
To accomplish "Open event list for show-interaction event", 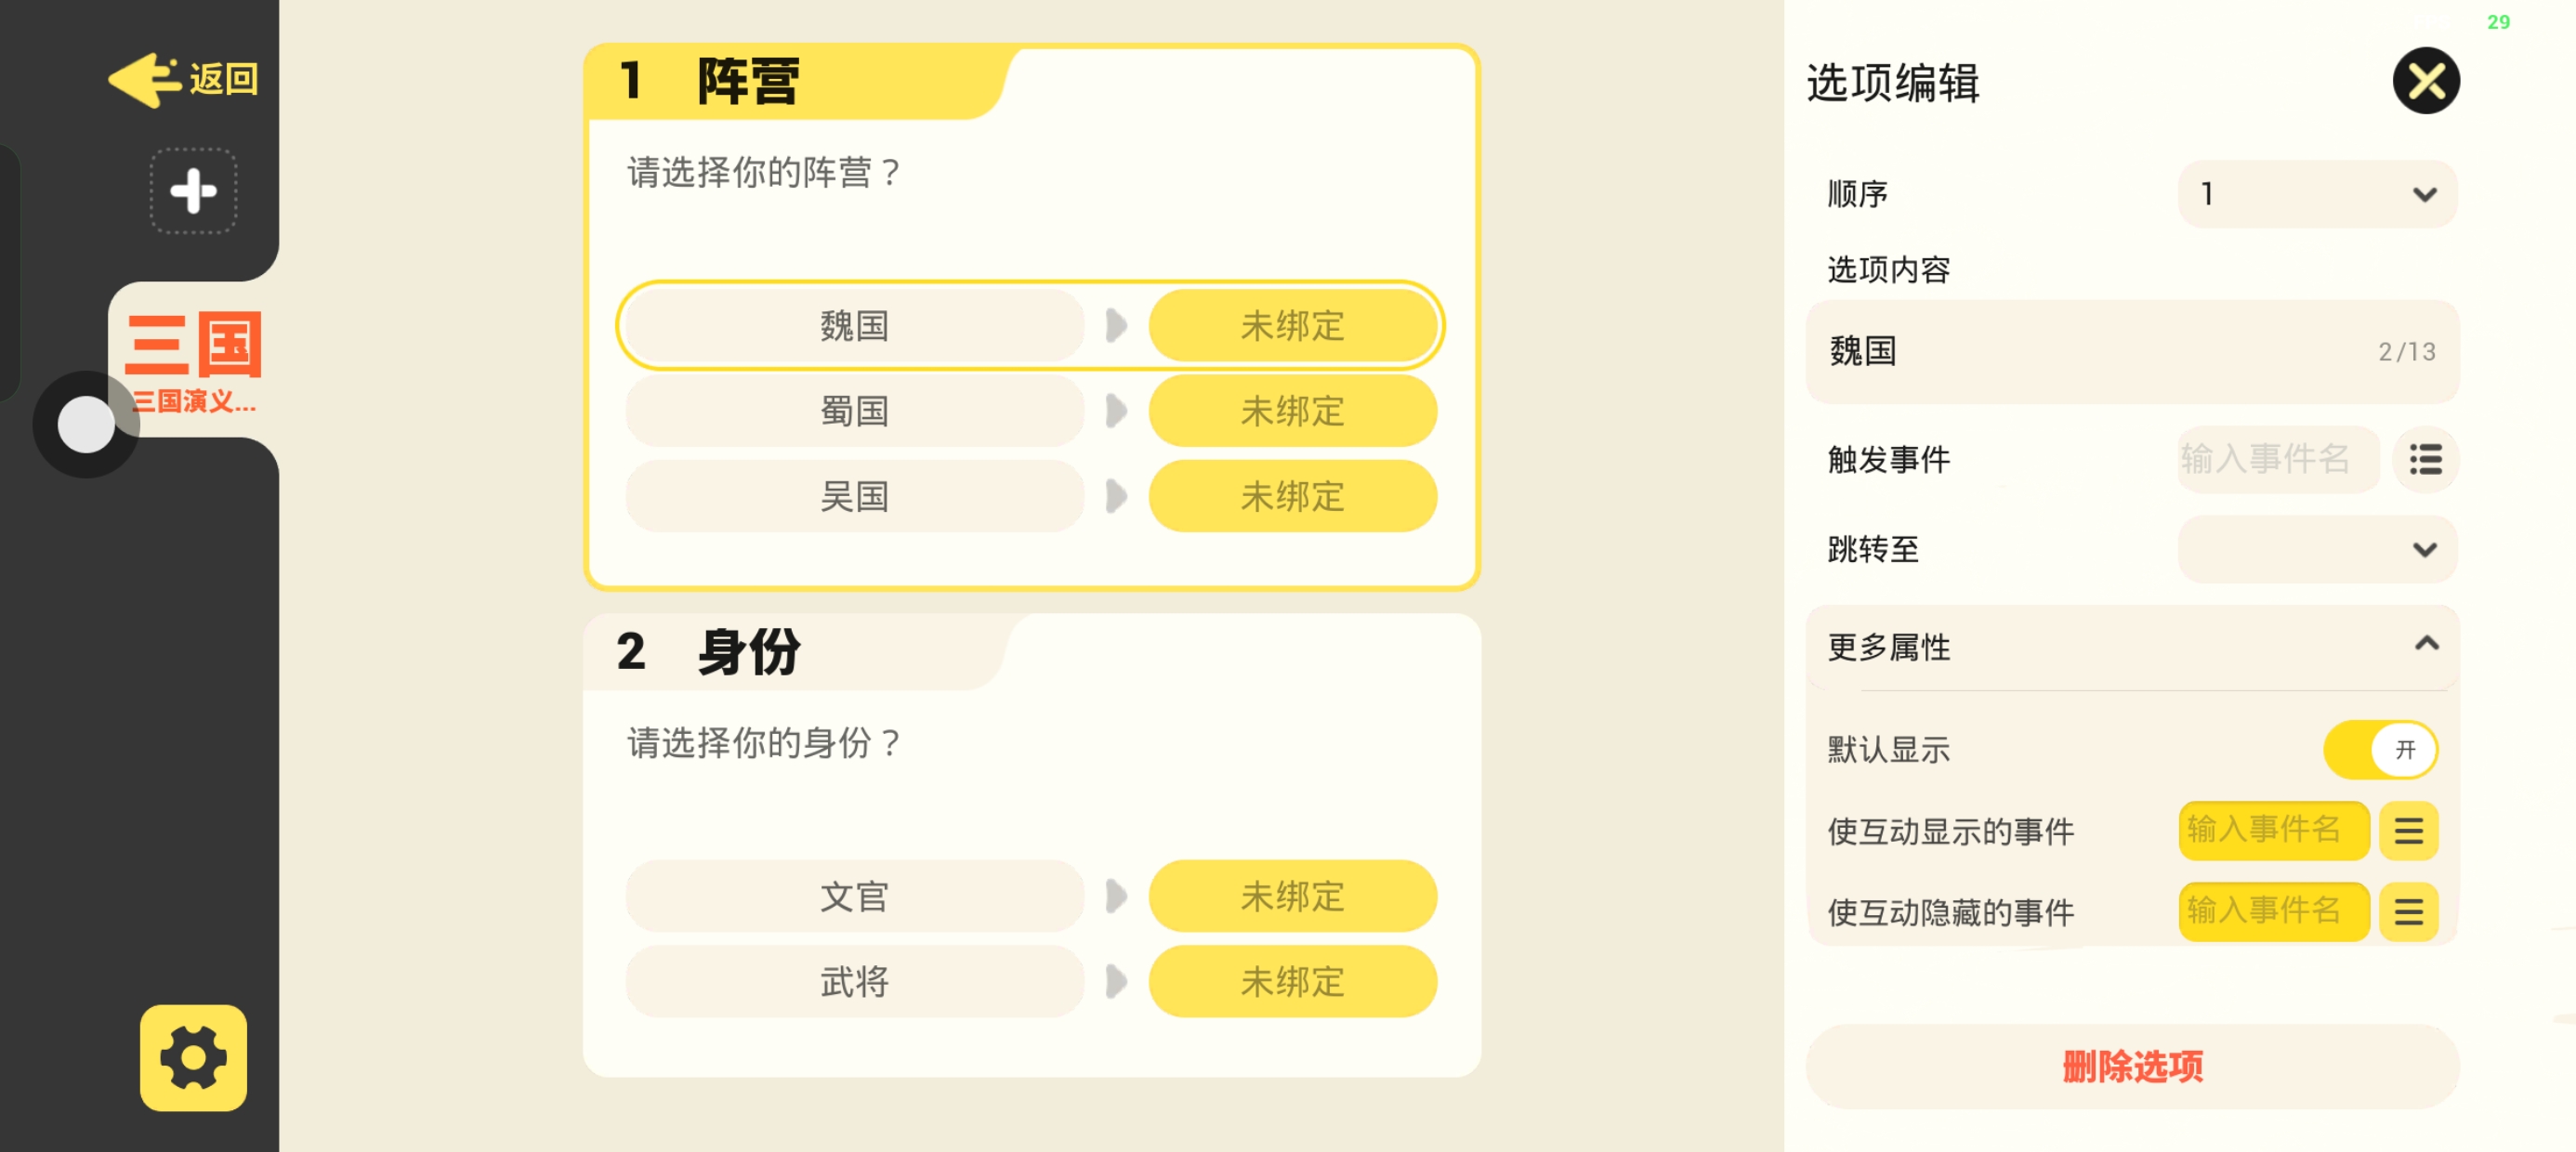I will click(2408, 831).
